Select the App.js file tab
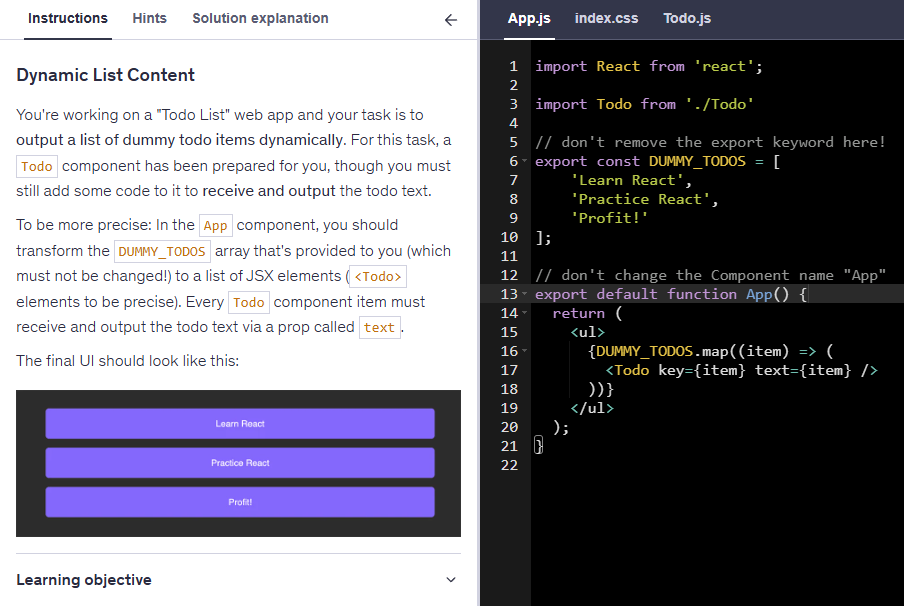The width and height of the screenshot is (904, 606). pyautogui.click(x=529, y=18)
